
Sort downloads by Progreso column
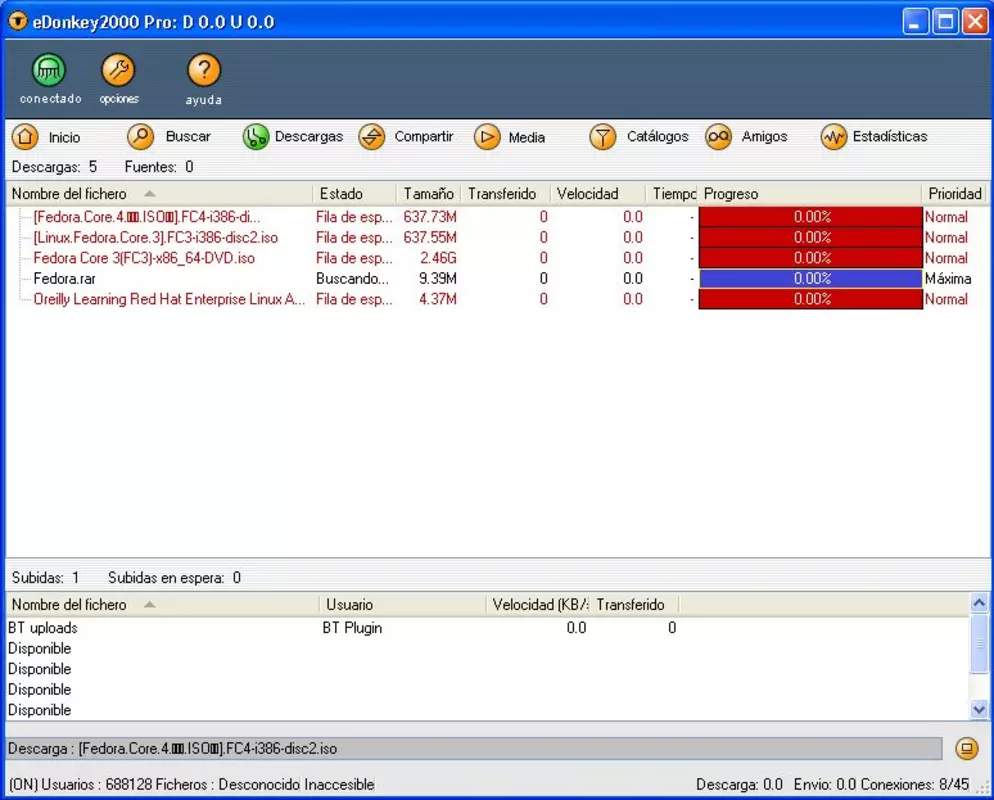[810, 194]
